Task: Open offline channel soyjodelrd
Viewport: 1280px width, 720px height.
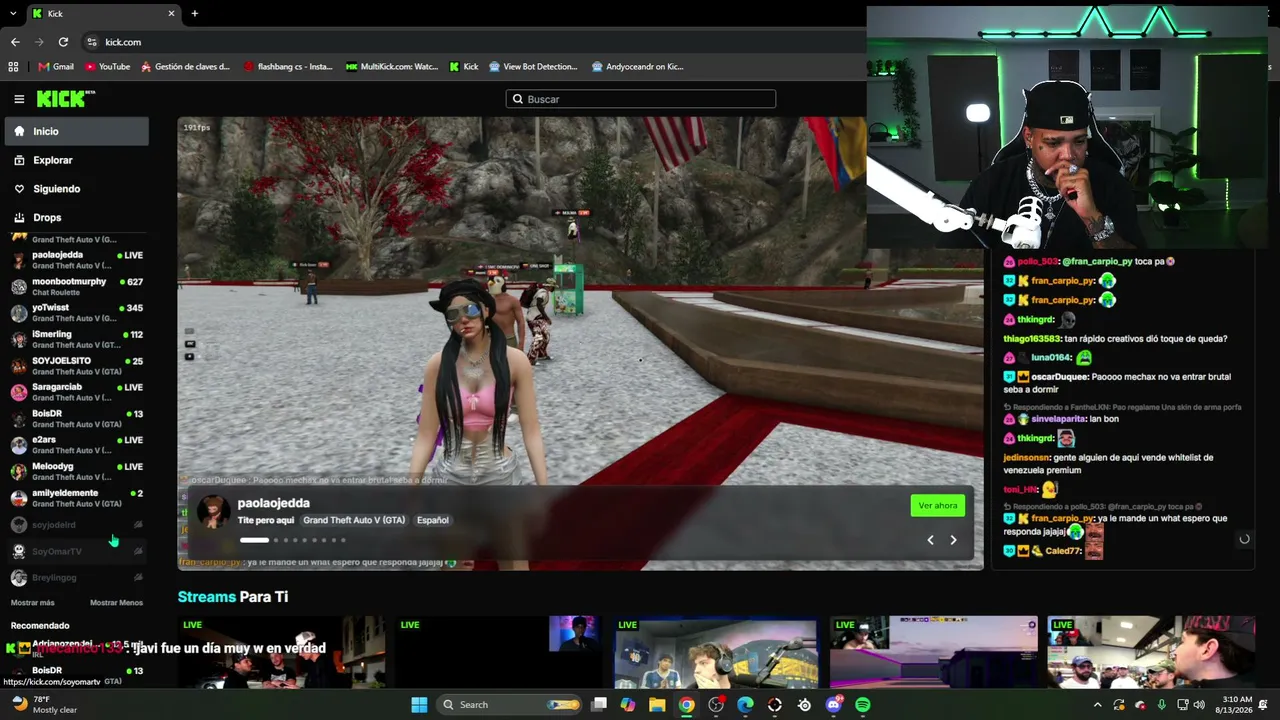Action: point(77,525)
